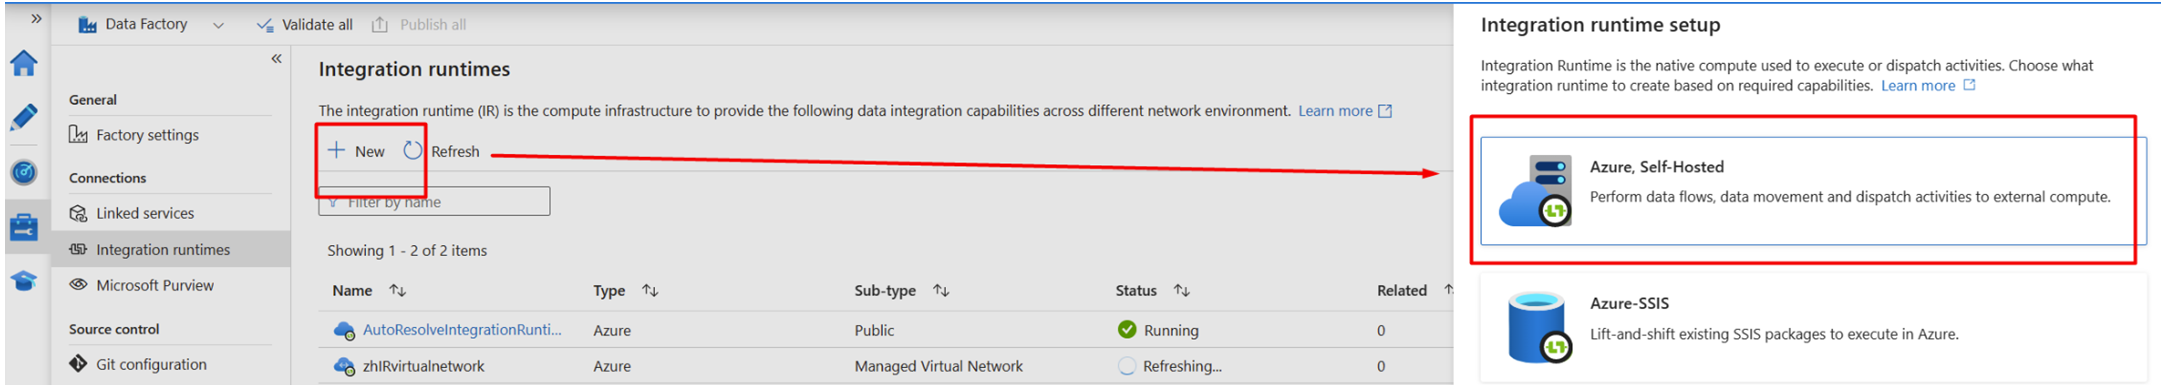The image size is (2164, 385).
Task: Open the Manage toolbox icon
Action: [24, 227]
